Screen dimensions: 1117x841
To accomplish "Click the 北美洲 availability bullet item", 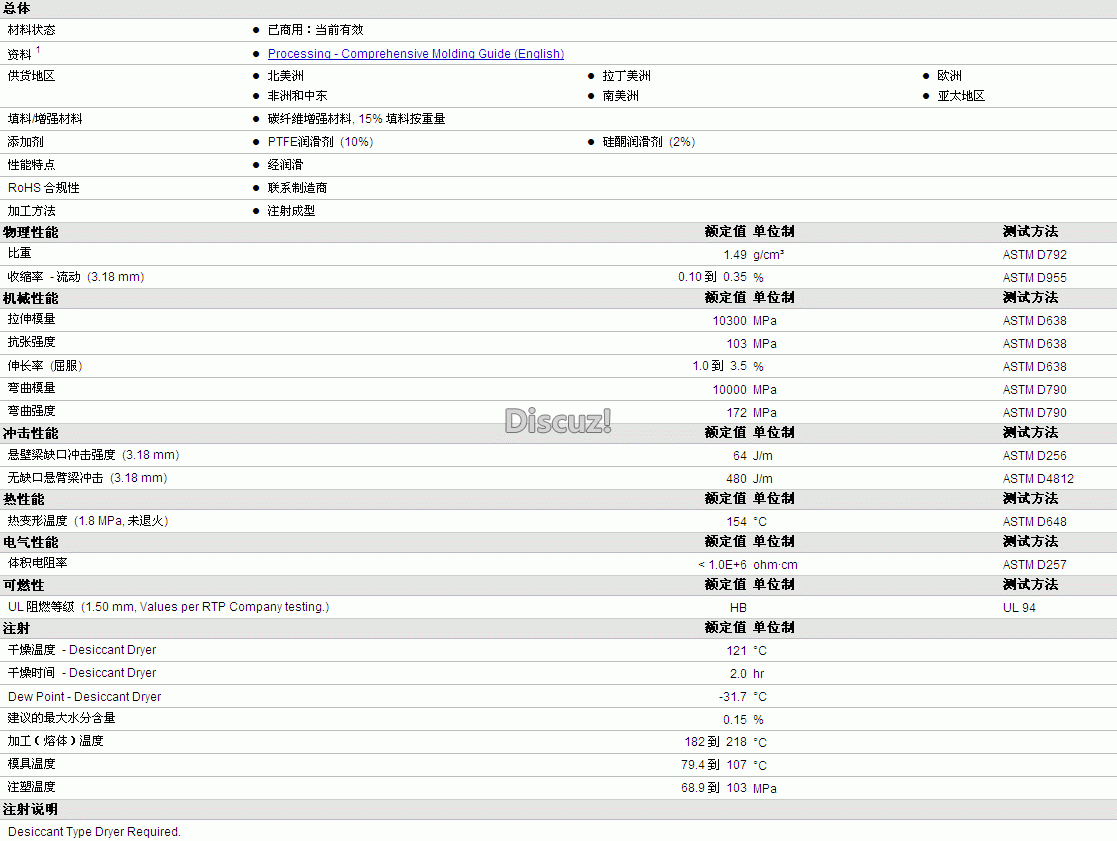I will 285,76.
